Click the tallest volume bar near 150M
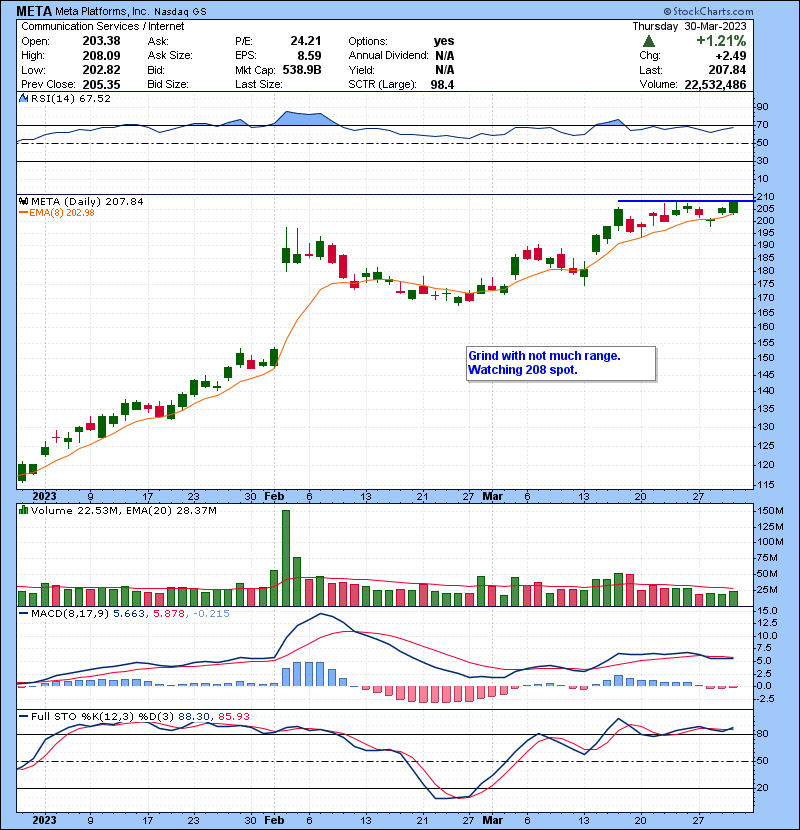Screen dimensions: 800x830 [x=286, y=558]
